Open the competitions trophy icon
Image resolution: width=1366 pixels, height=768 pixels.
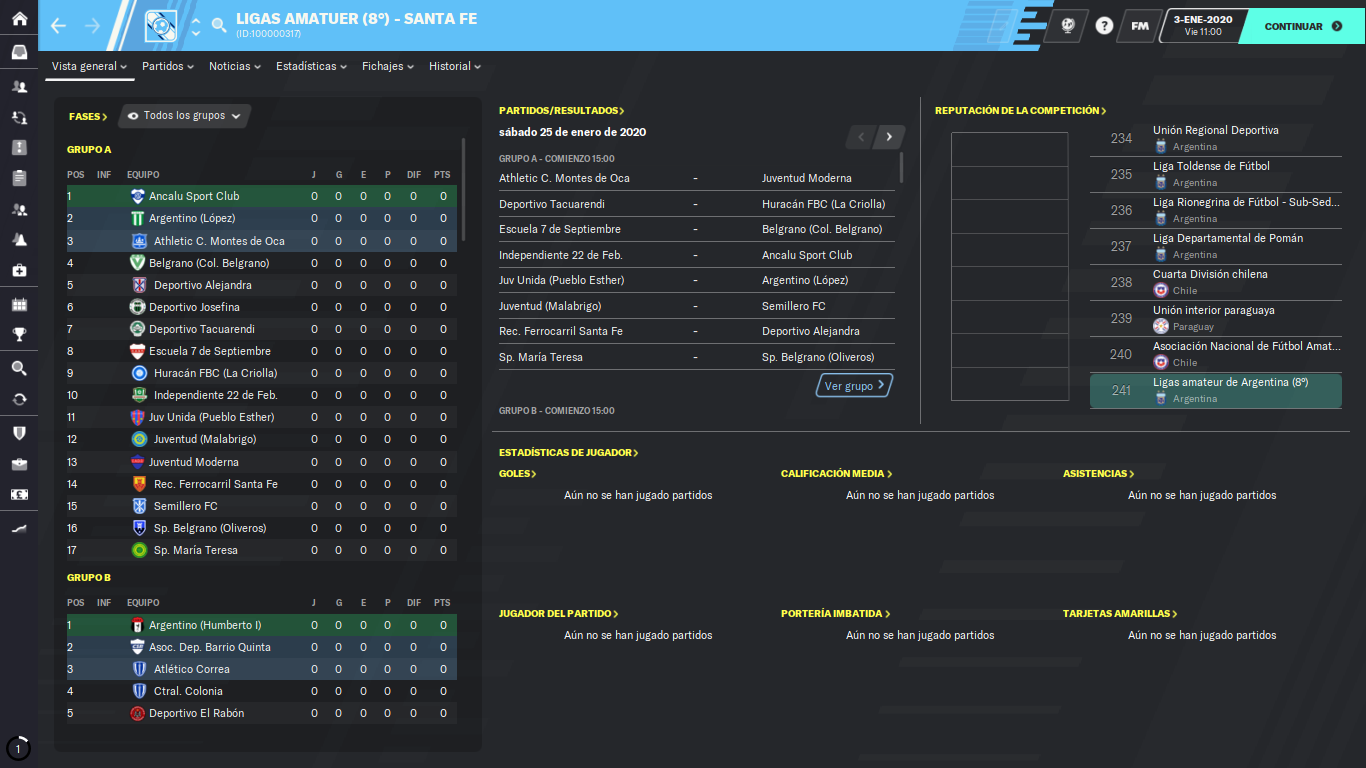18,334
